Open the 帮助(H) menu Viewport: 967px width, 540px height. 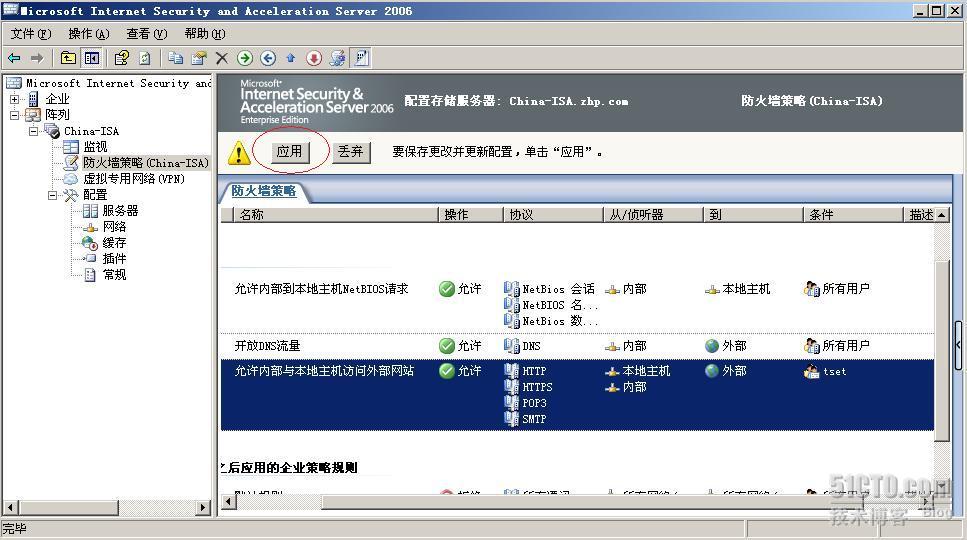[205, 34]
